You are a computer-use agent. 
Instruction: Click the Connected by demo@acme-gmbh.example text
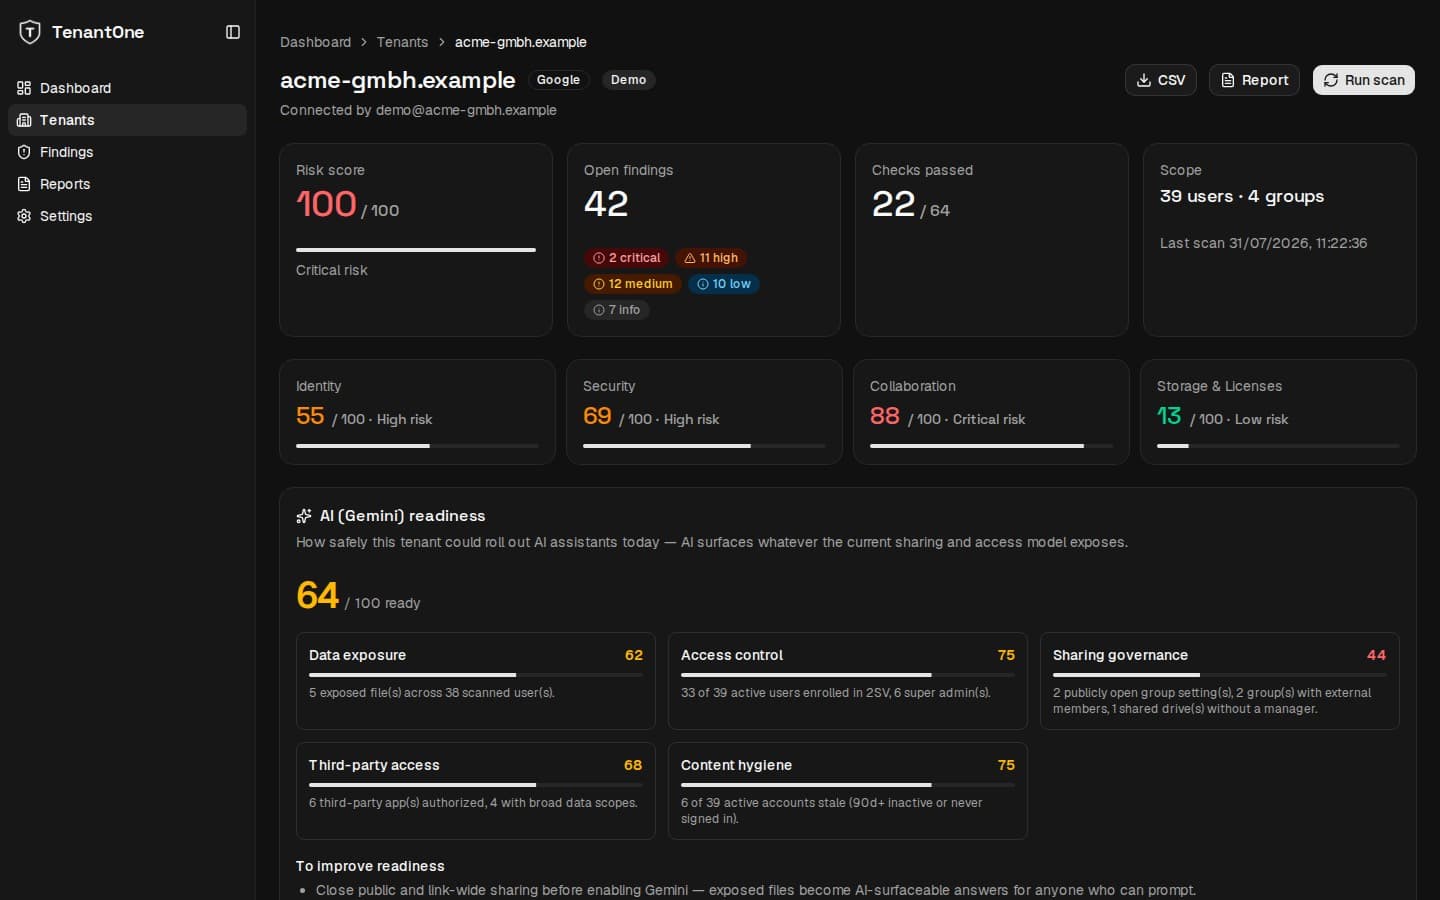(418, 110)
